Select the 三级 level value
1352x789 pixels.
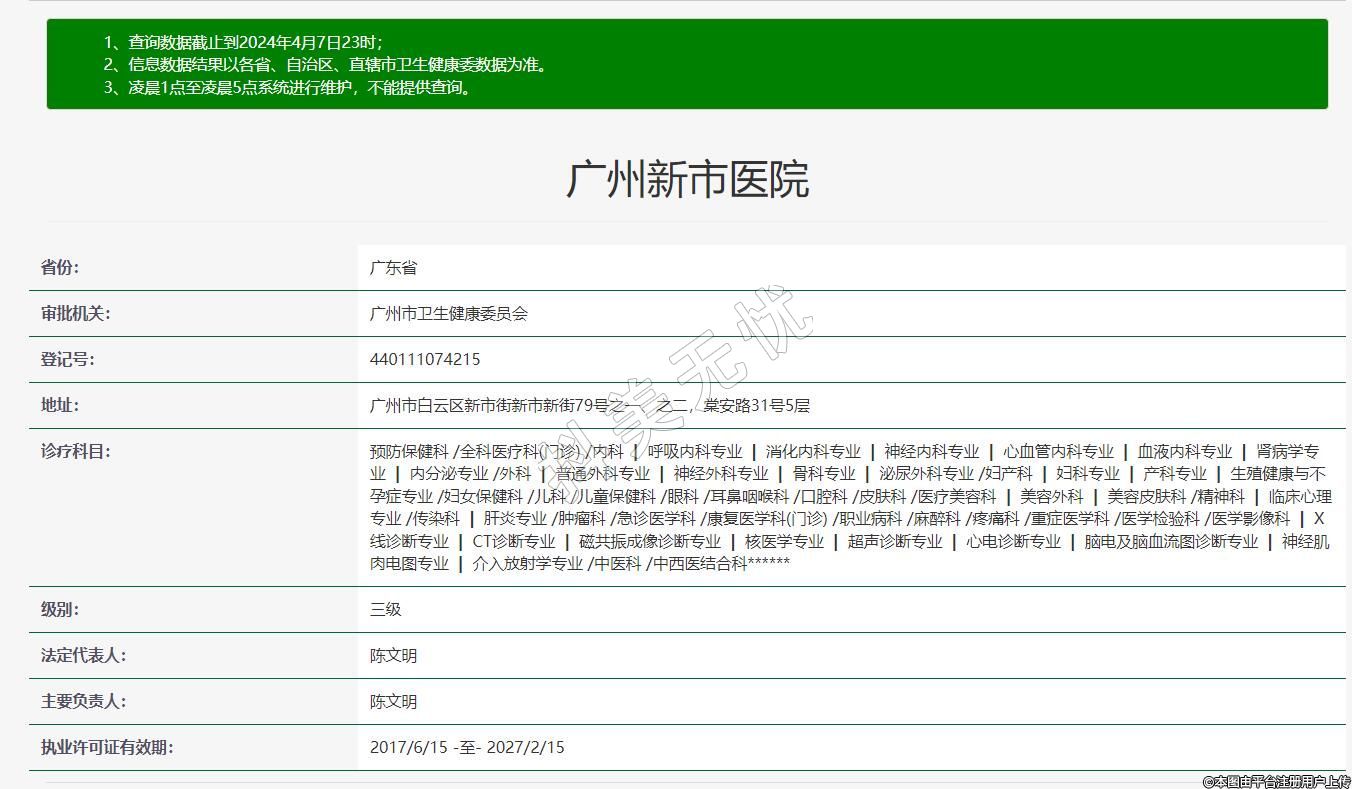[385, 610]
